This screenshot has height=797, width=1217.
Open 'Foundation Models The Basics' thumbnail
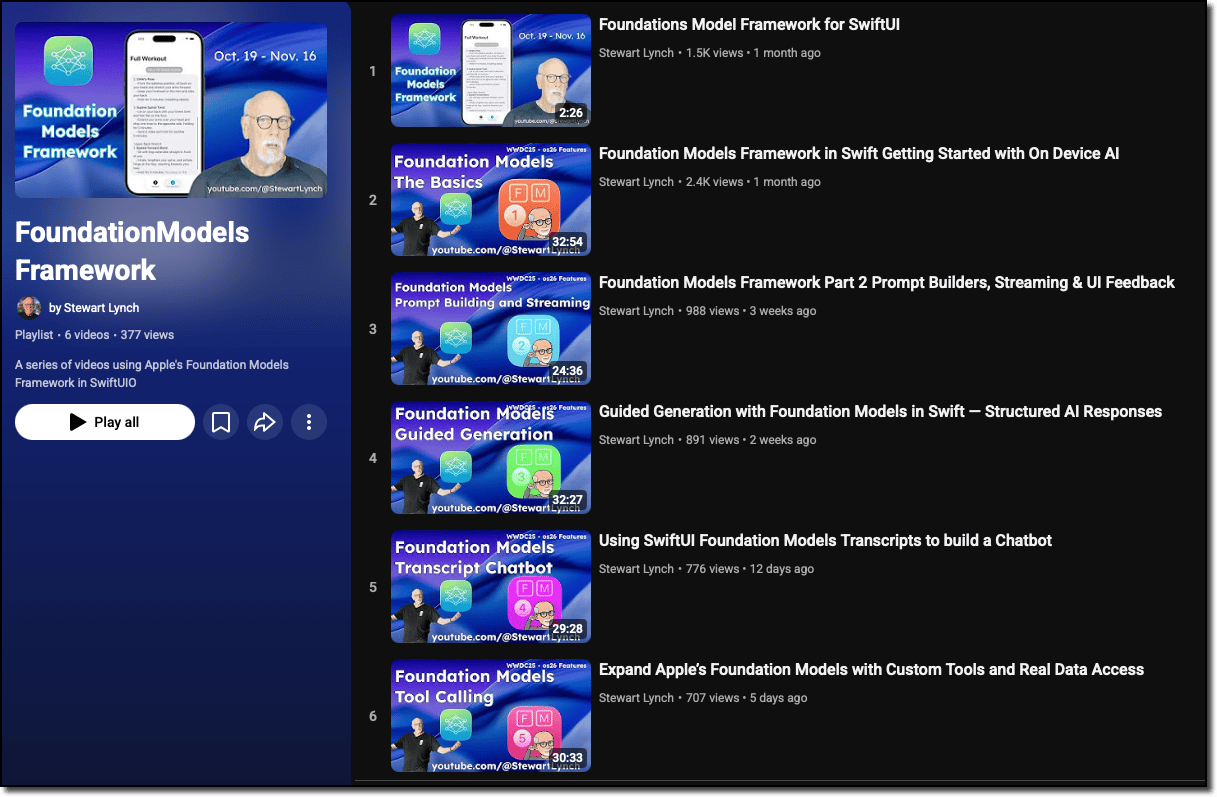tap(490, 200)
